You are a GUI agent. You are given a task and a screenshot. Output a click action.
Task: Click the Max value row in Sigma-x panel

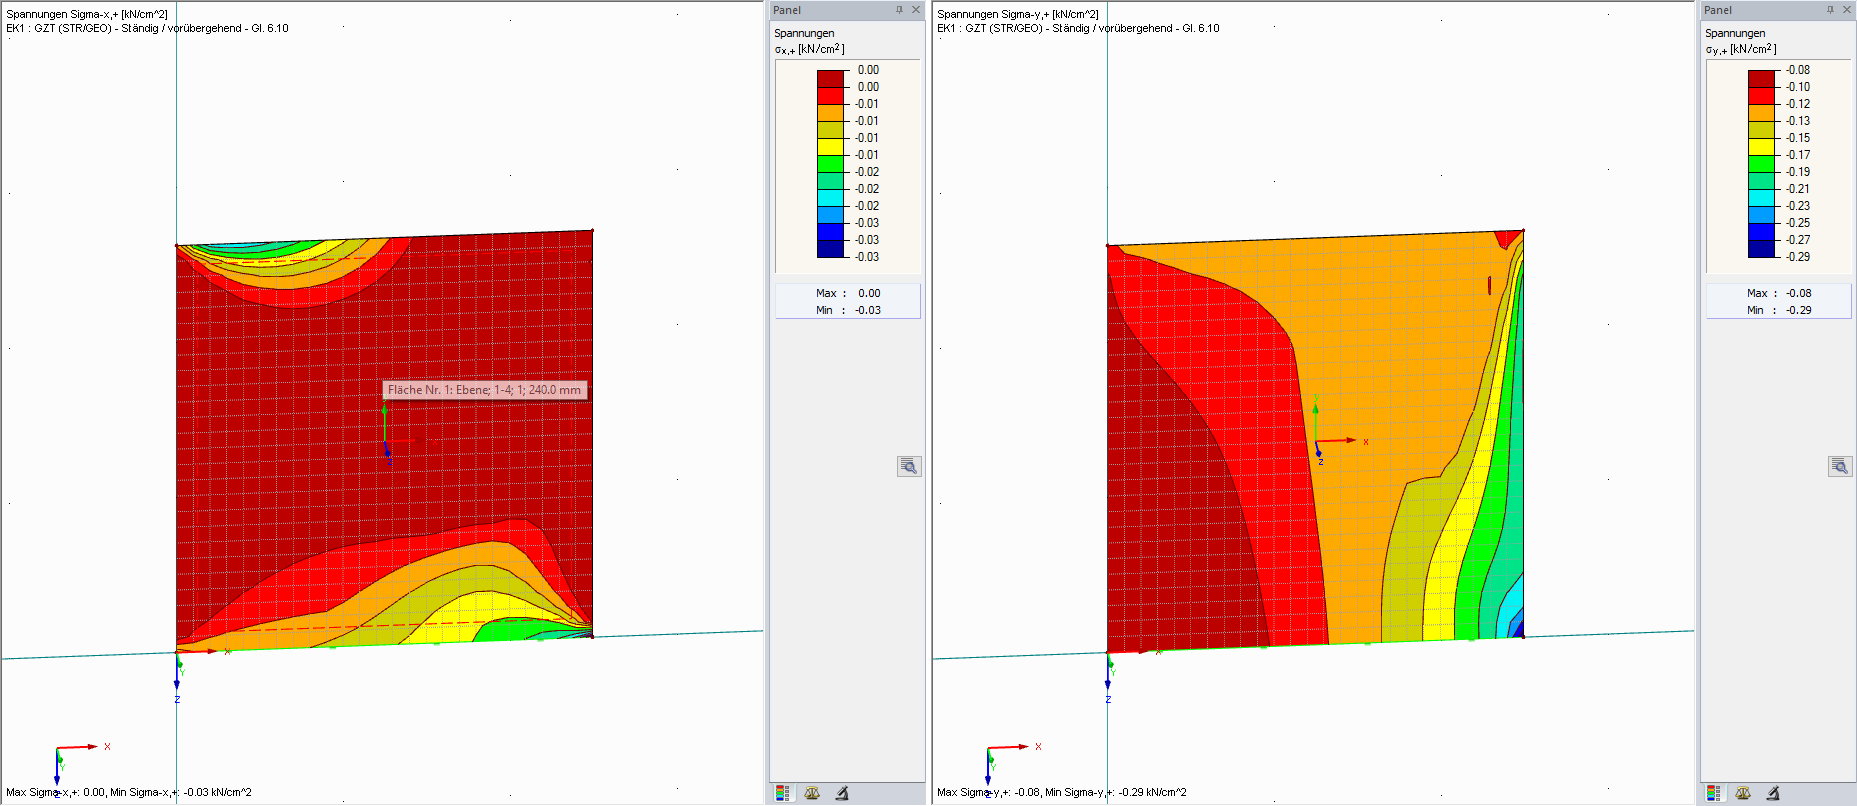coord(848,293)
